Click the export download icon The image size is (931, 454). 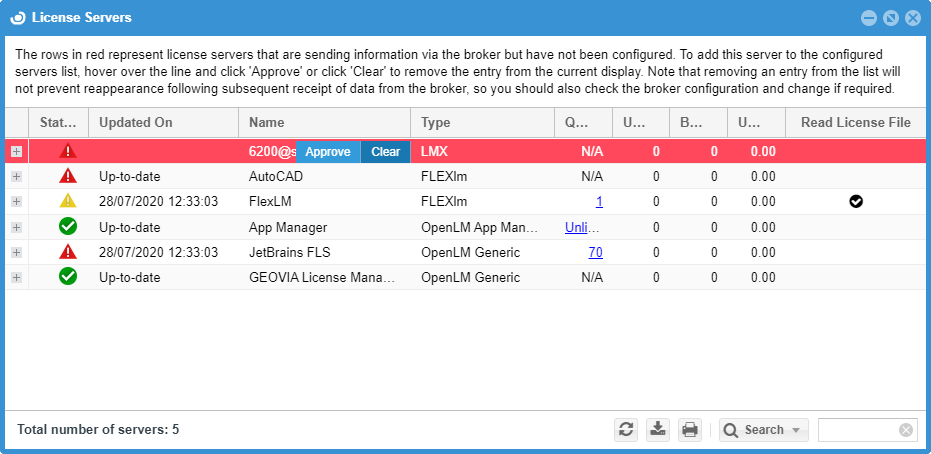tap(658, 430)
